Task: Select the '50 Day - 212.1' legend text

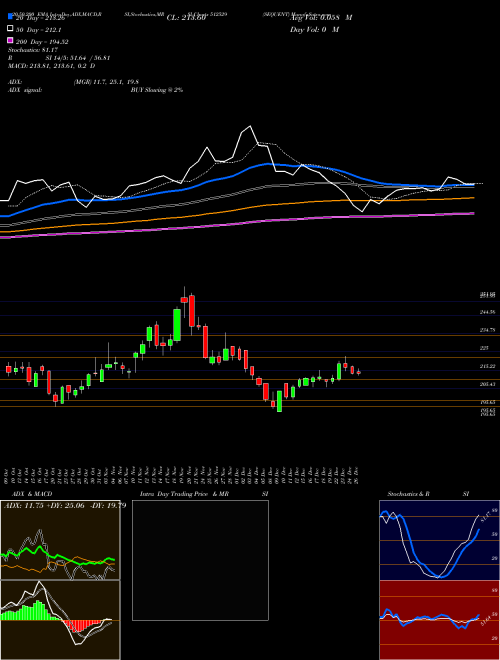Action: tap(39, 30)
